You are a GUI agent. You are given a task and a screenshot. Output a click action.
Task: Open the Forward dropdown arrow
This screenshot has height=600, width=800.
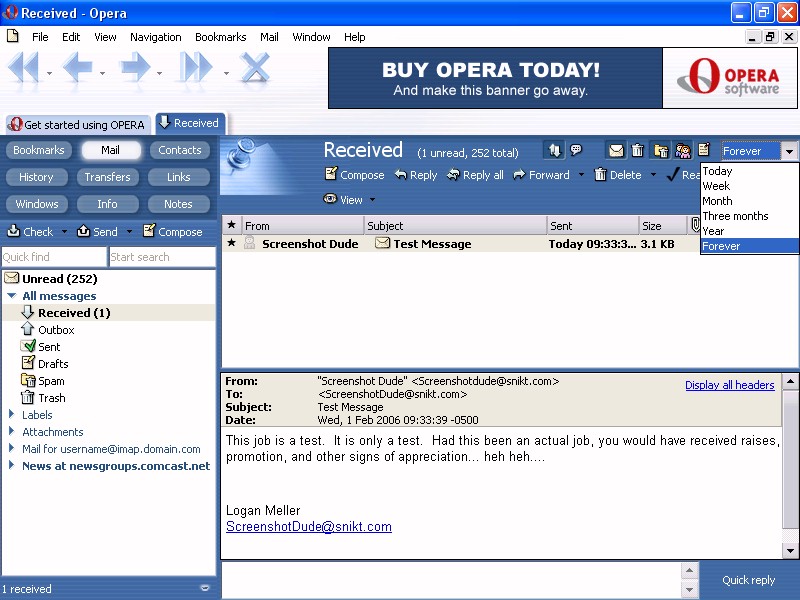point(581,175)
